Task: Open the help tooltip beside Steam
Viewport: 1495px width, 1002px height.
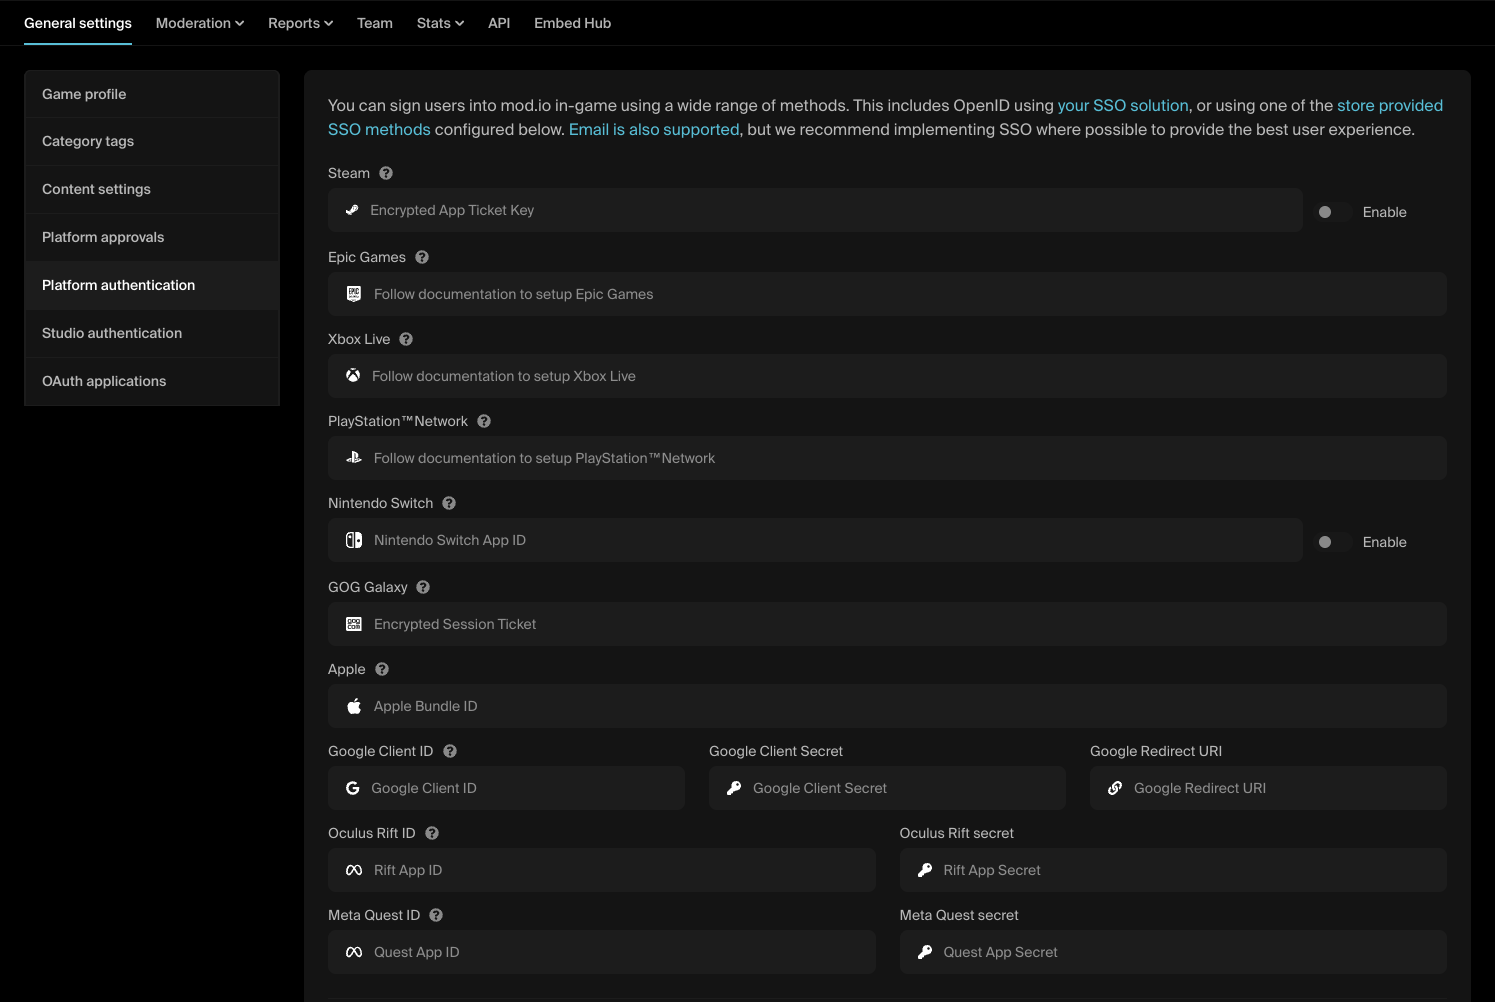Action: 387,172
